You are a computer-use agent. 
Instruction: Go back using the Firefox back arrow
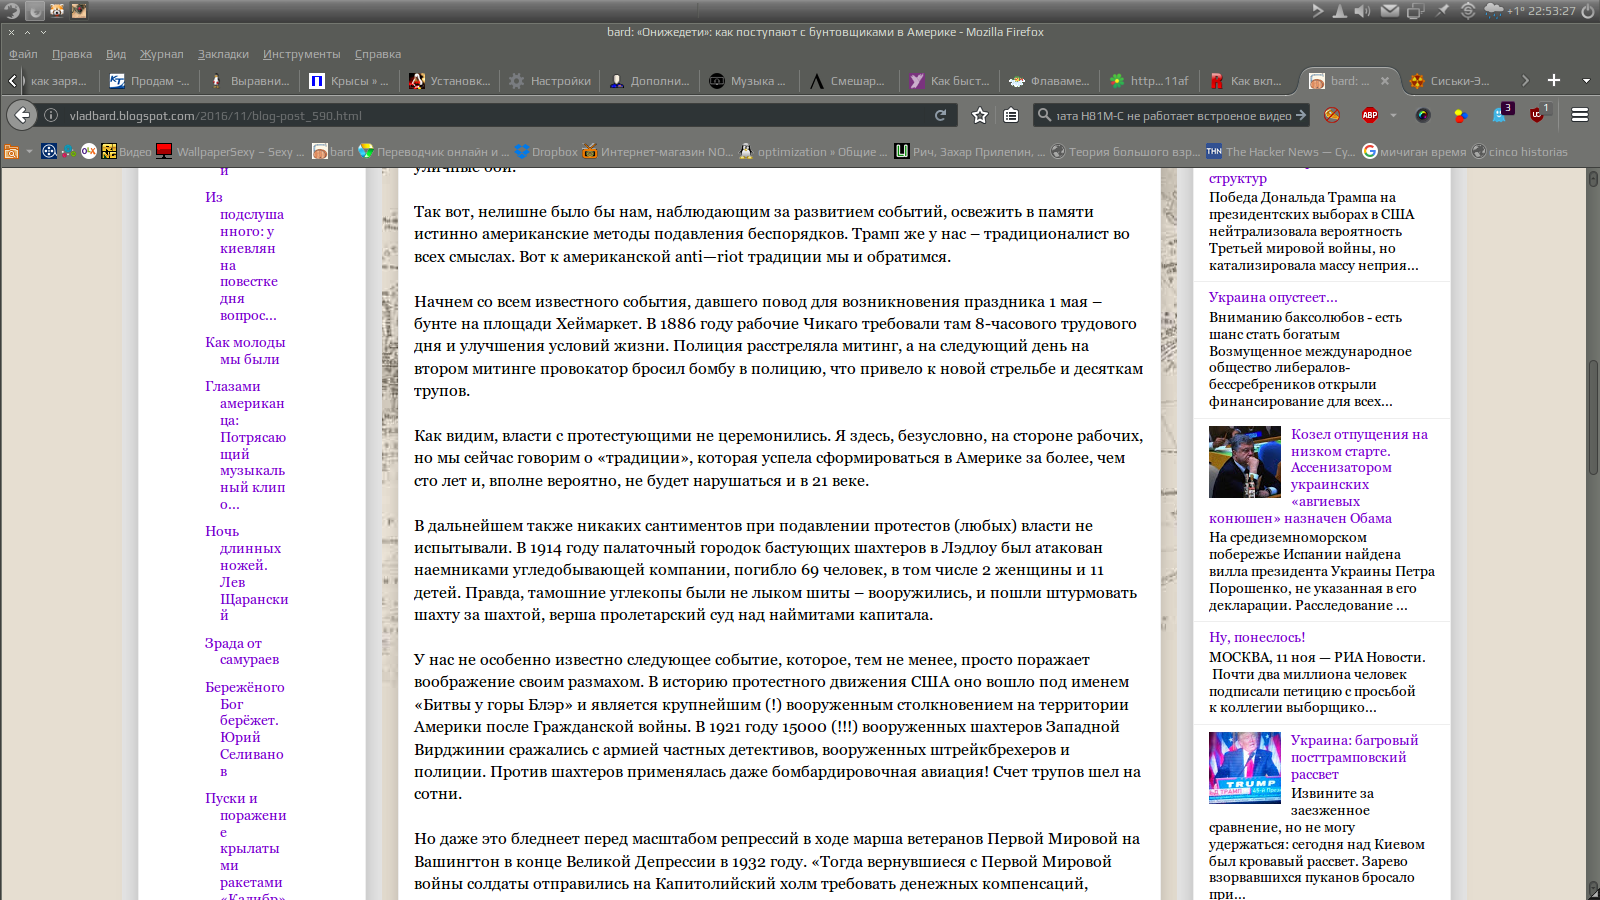pyautogui.click(x=21, y=115)
